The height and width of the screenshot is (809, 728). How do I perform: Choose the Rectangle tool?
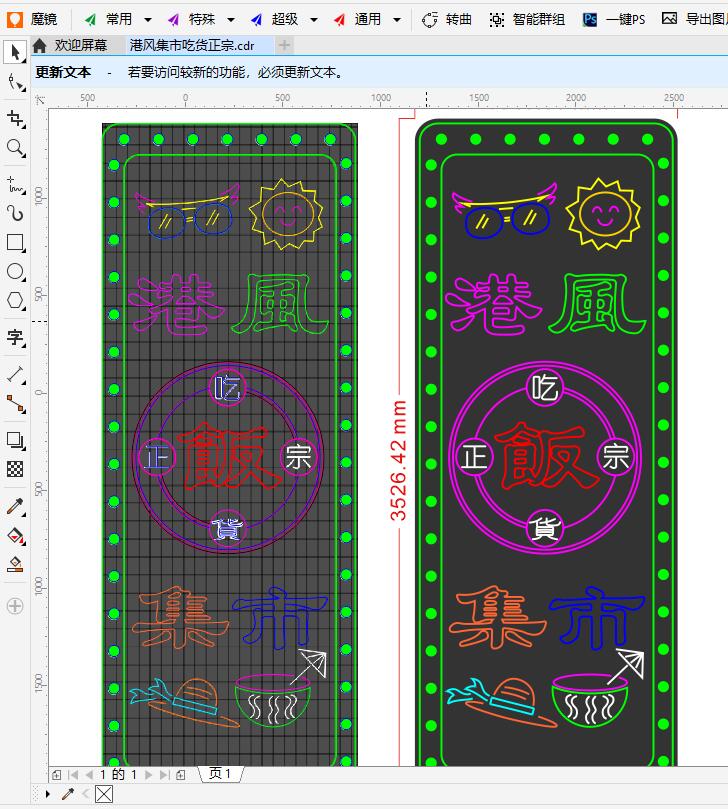pyautogui.click(x=15, y=242)
